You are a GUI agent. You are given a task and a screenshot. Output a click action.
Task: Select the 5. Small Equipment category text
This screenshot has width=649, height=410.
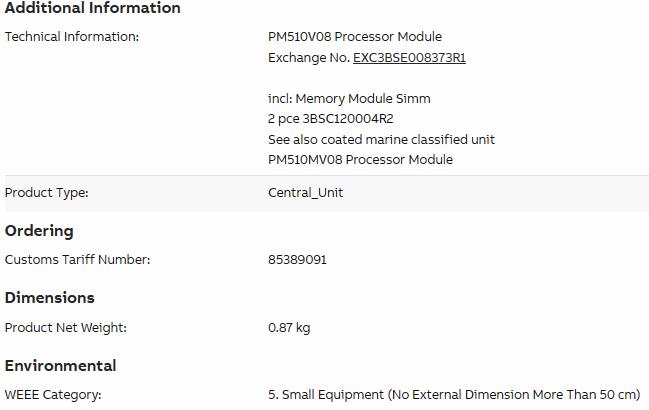pyautogui.click(x=454, y=395)
